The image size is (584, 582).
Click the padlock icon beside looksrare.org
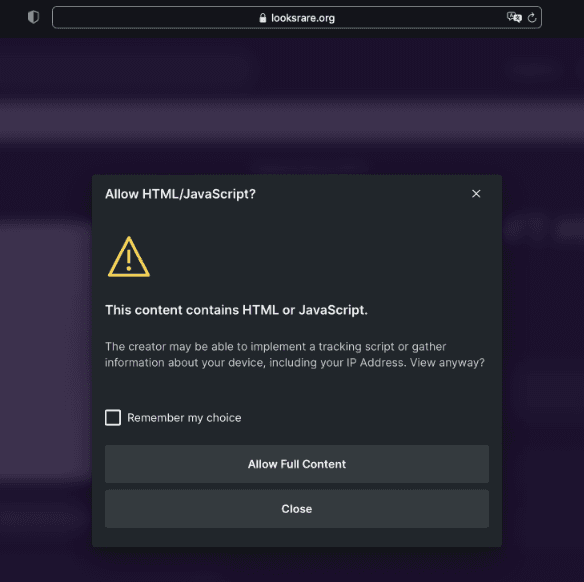pos(263,18)
